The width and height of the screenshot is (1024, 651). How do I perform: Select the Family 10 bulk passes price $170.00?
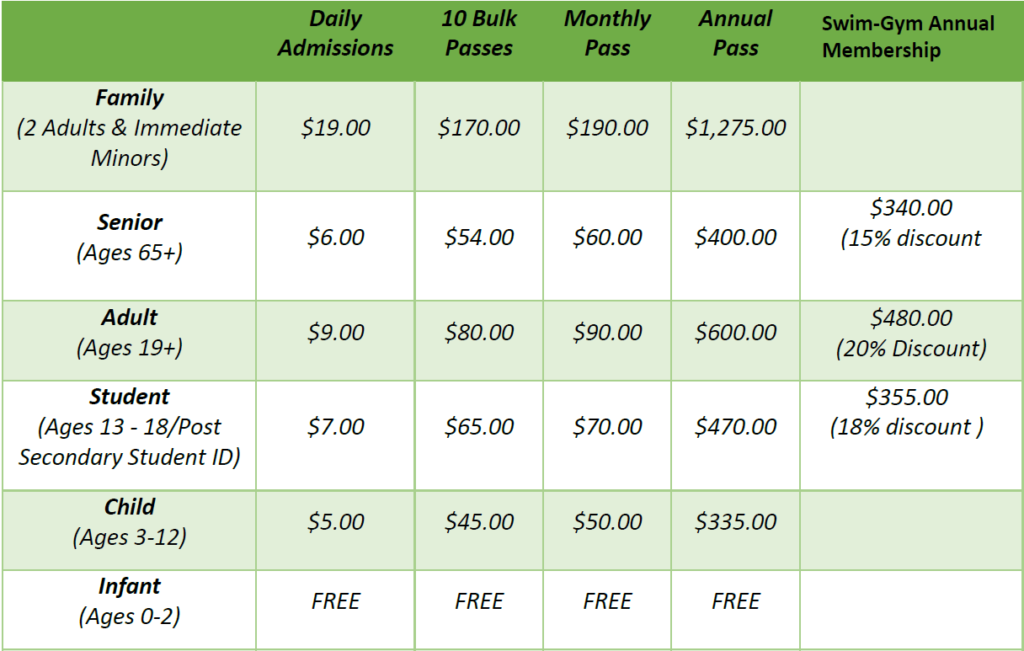coord(479,128)
